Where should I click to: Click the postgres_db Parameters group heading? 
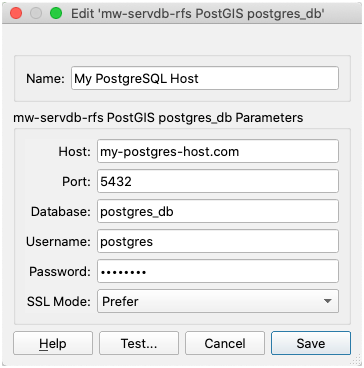pos(158,118)
